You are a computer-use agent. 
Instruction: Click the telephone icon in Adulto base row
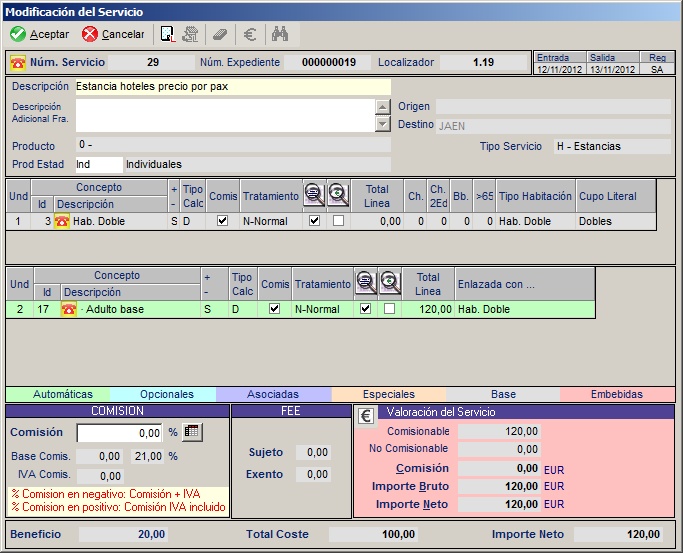69,309
